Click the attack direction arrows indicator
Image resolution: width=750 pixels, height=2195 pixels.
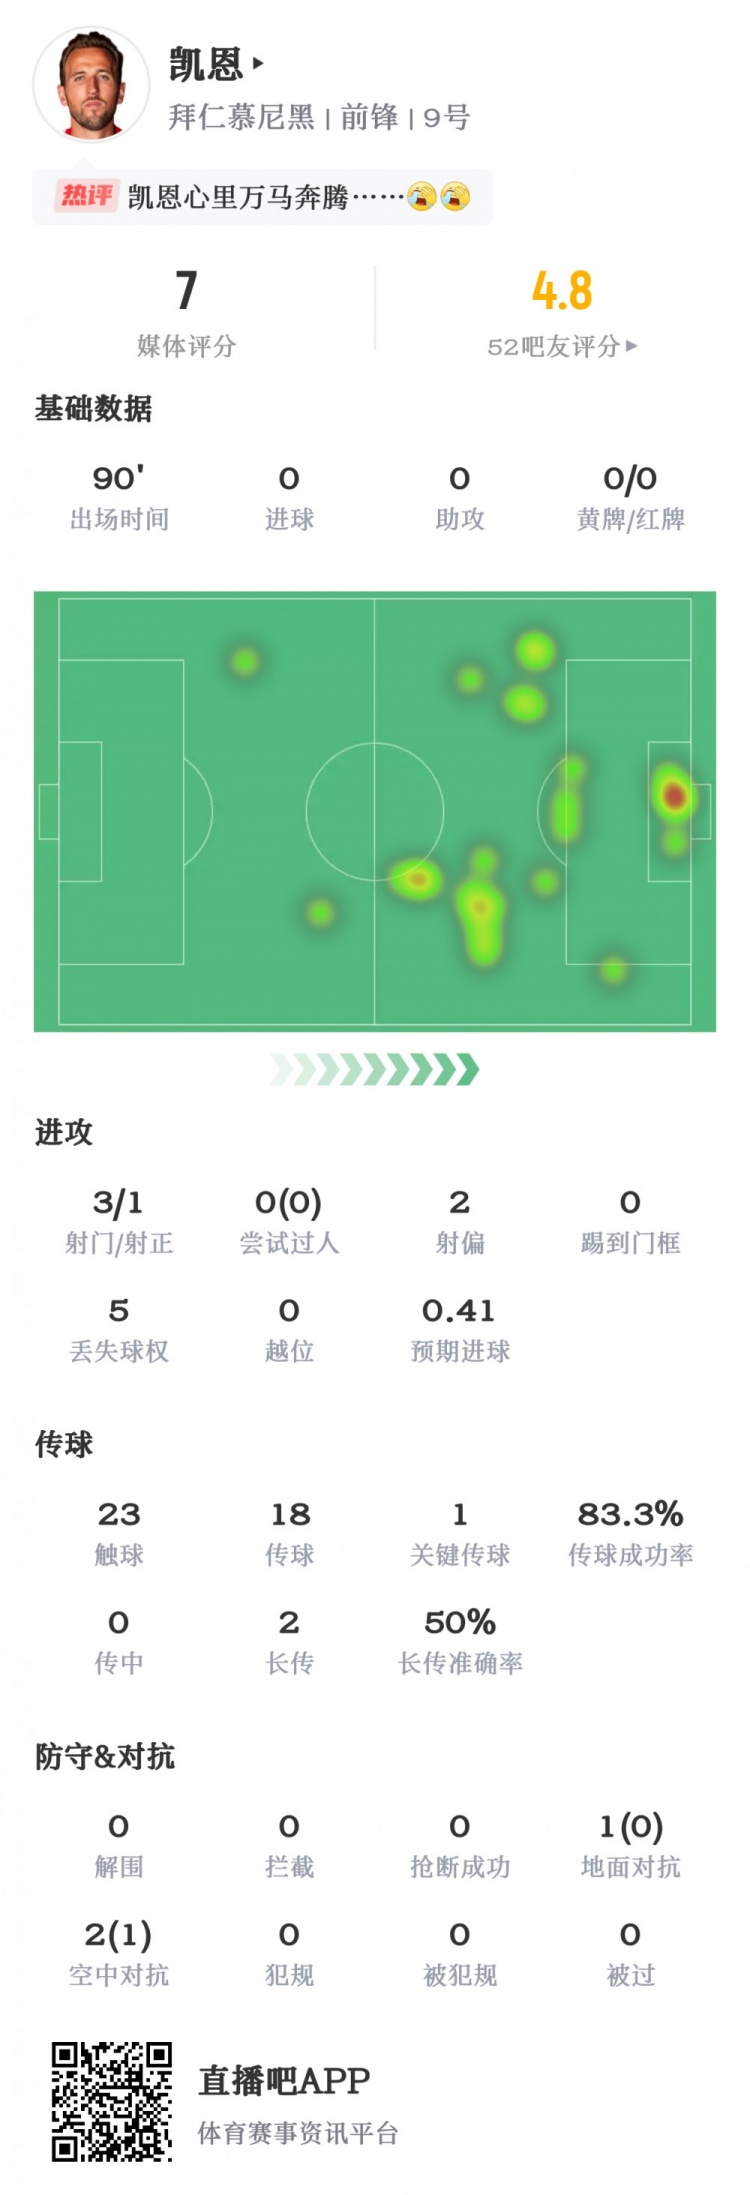(375, 1069)
